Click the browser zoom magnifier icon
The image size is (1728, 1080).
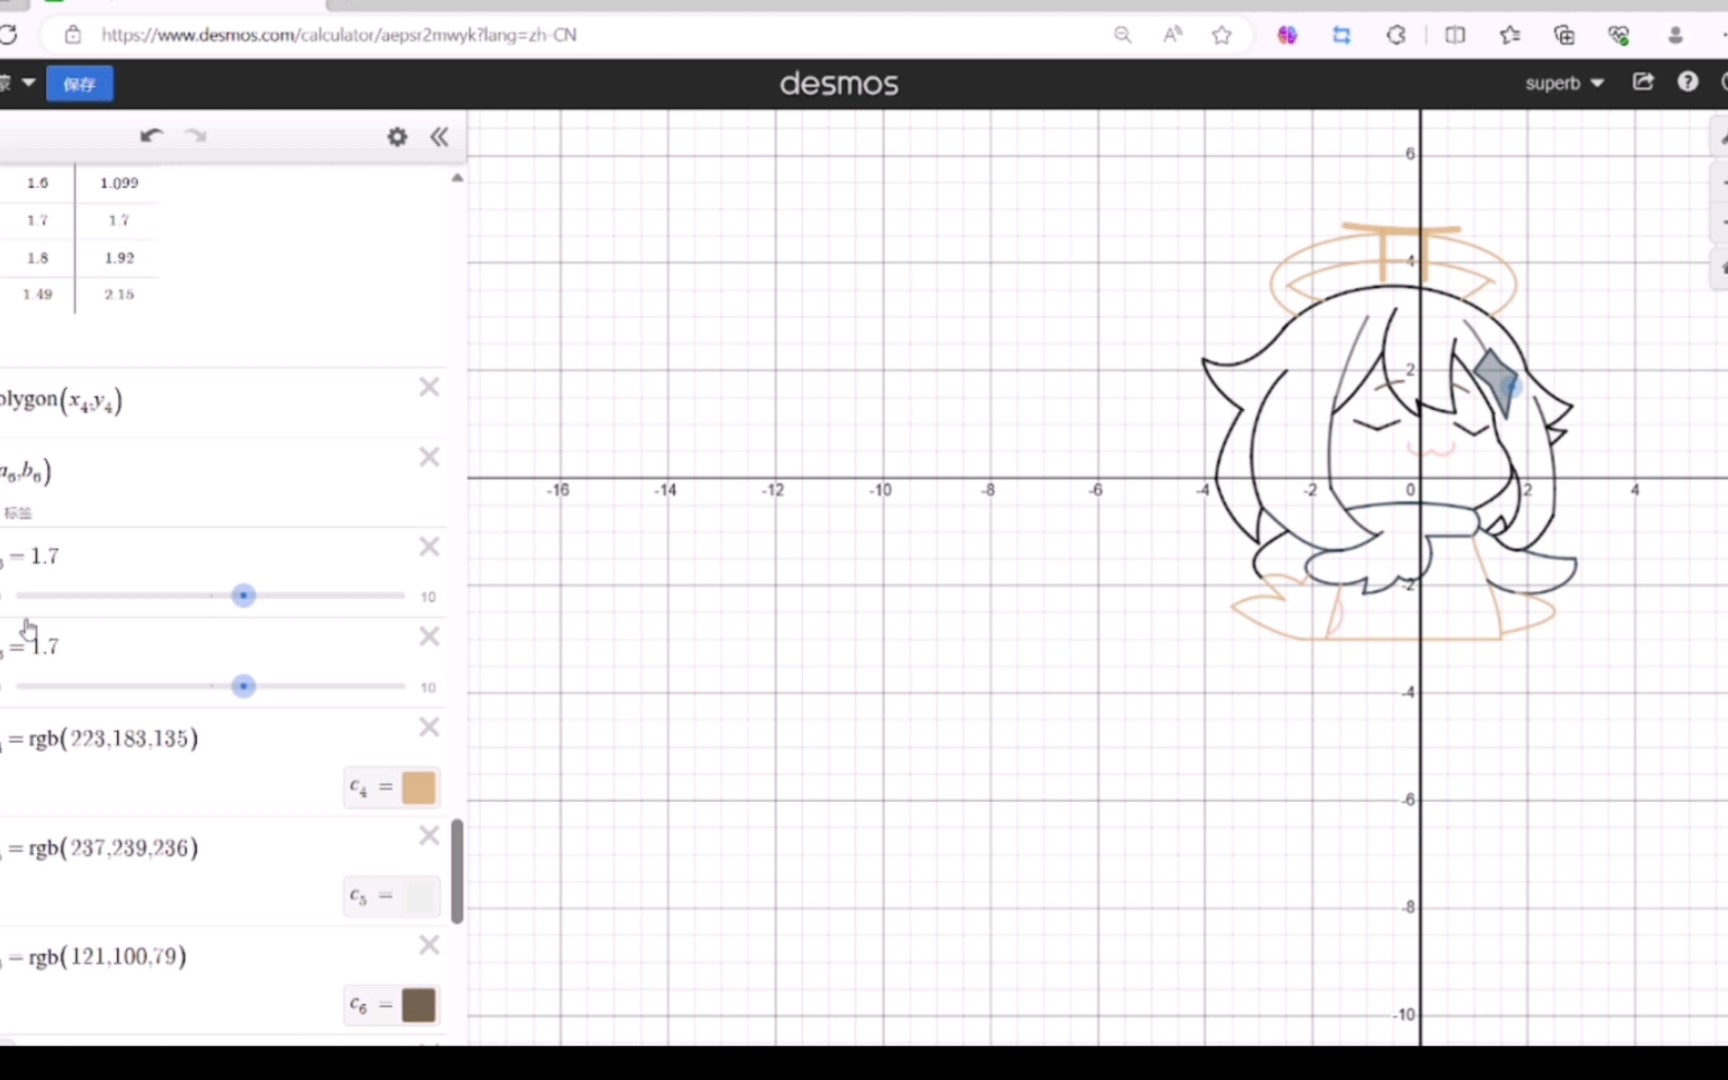point(1123,35)
